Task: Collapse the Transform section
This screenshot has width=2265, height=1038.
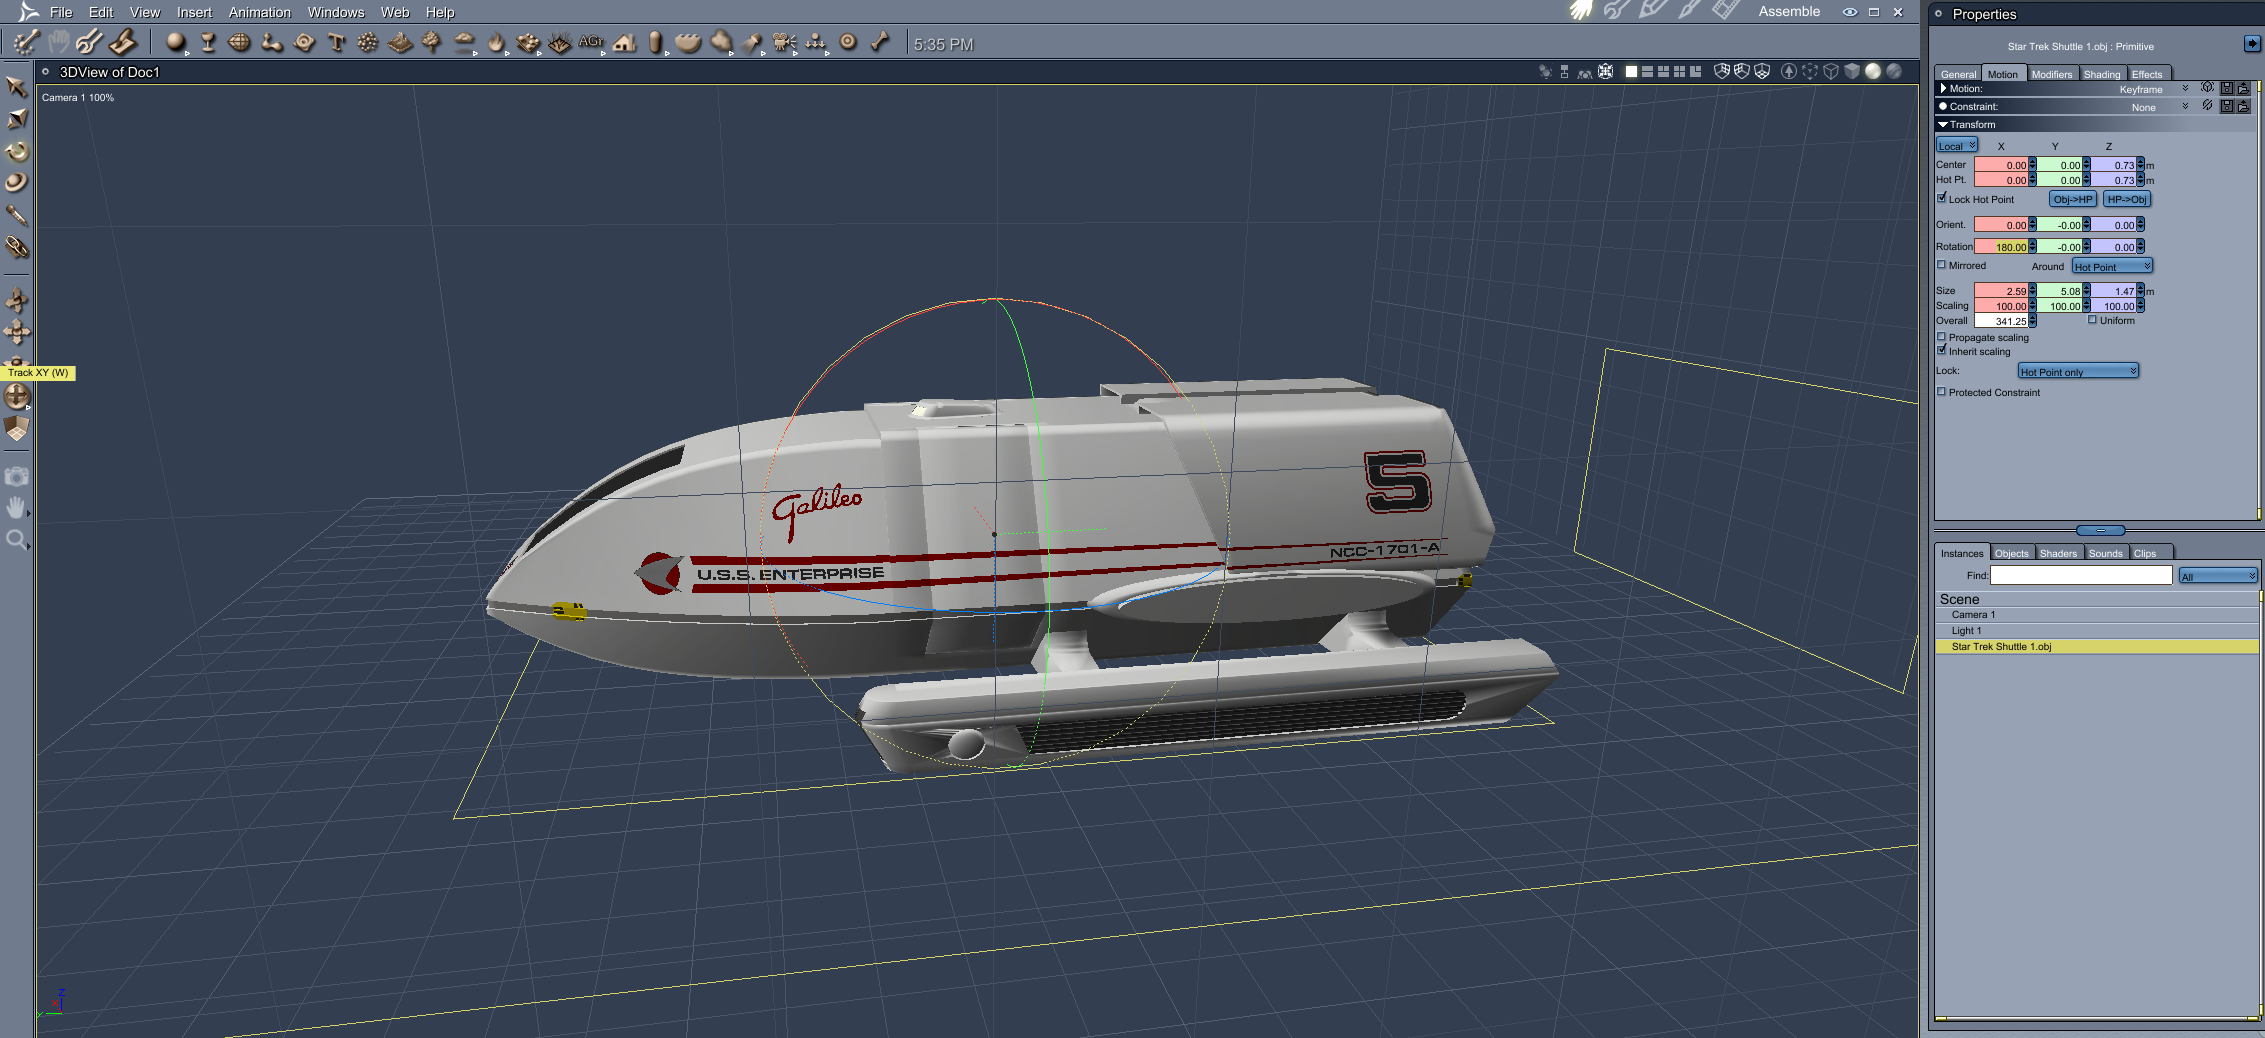Action: tap(1943, 124)
